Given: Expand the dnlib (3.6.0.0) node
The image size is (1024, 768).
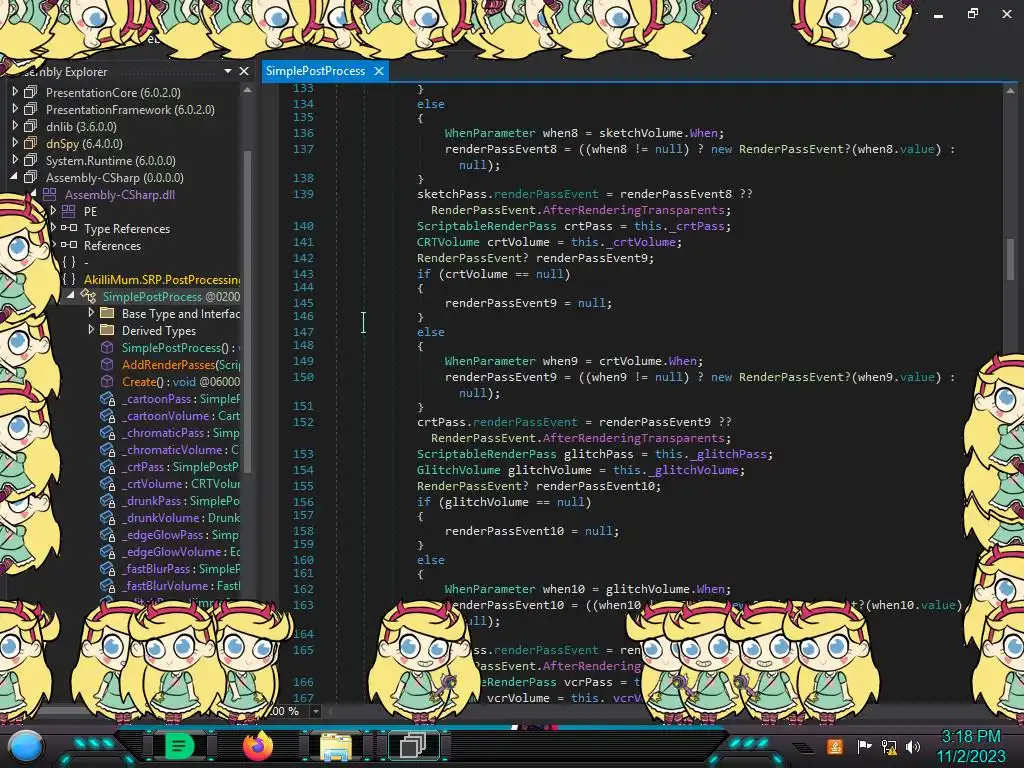Looking at the screenshot, I should click(x=15, y=126).
